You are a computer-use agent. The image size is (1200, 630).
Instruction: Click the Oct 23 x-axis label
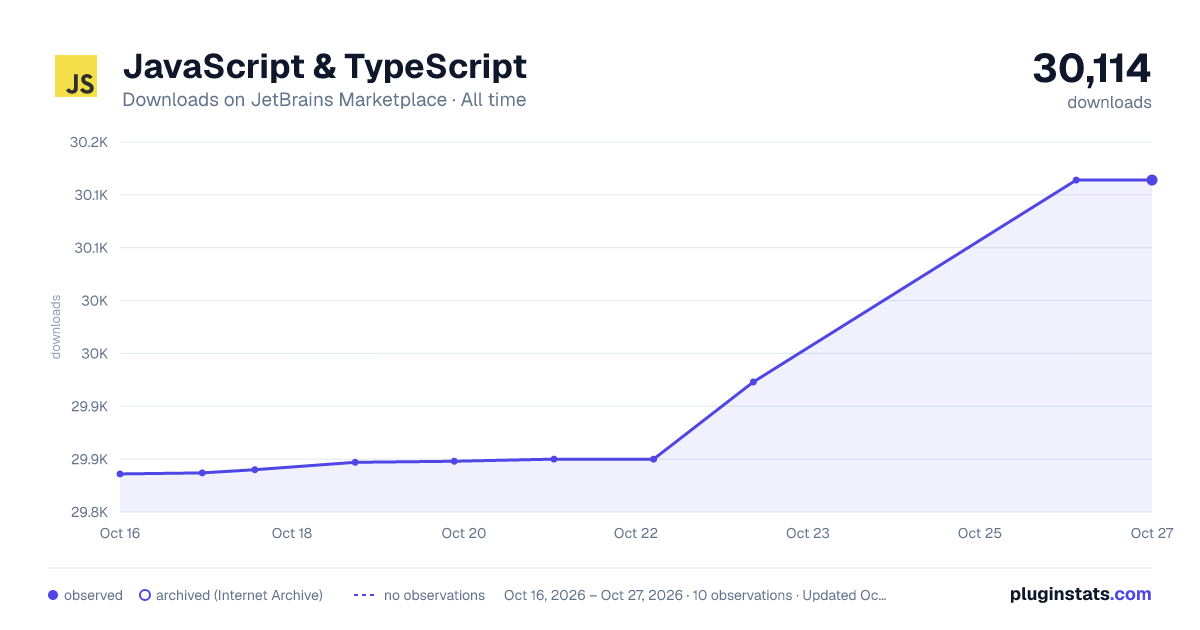808,533
